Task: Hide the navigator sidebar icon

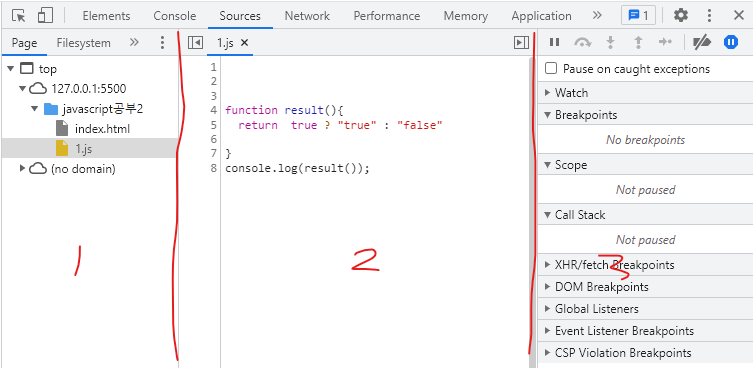Action: [195, 43]
